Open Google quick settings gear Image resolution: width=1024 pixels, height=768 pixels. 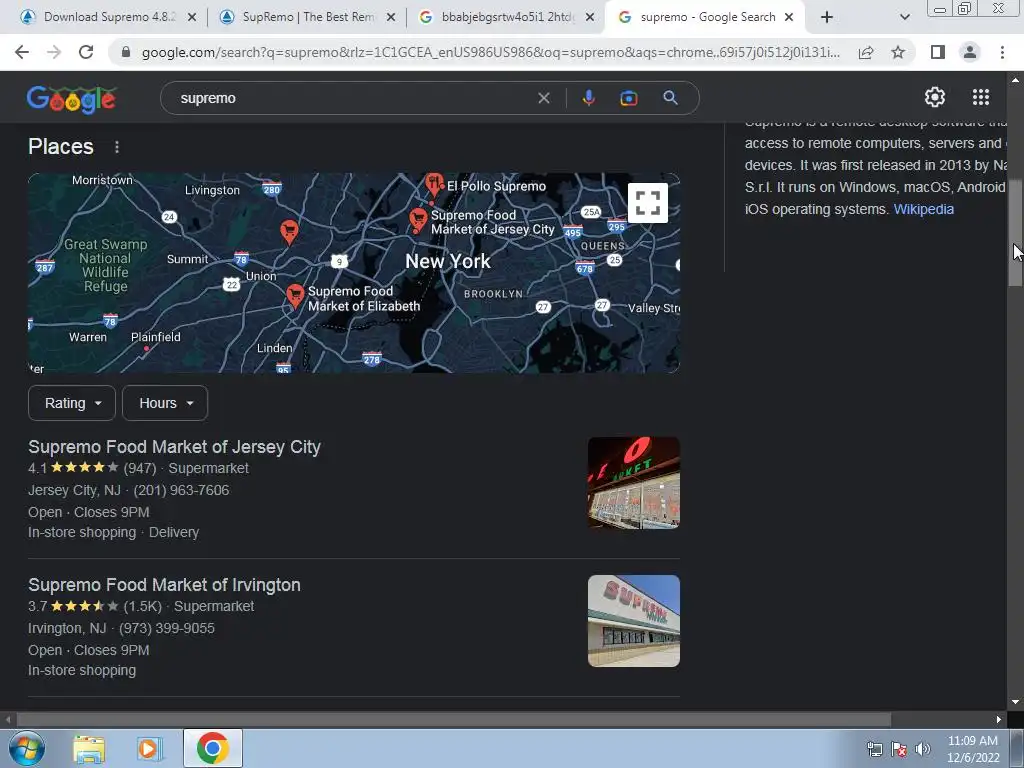coord(935,97)
